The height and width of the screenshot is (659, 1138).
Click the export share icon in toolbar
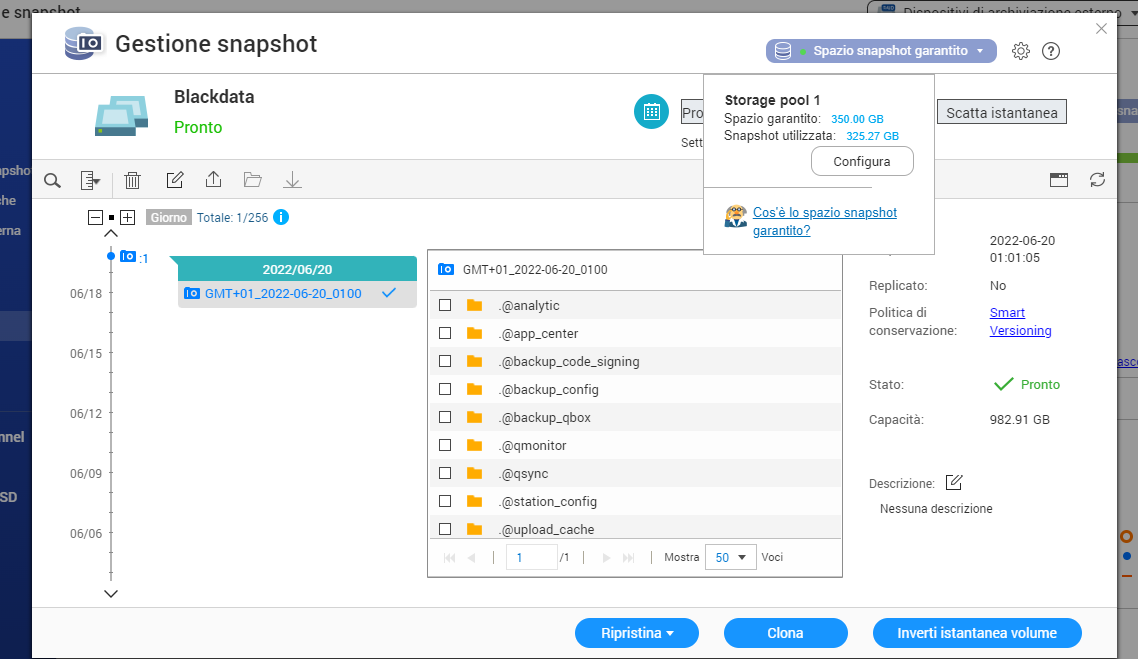[x=213, y=180]
